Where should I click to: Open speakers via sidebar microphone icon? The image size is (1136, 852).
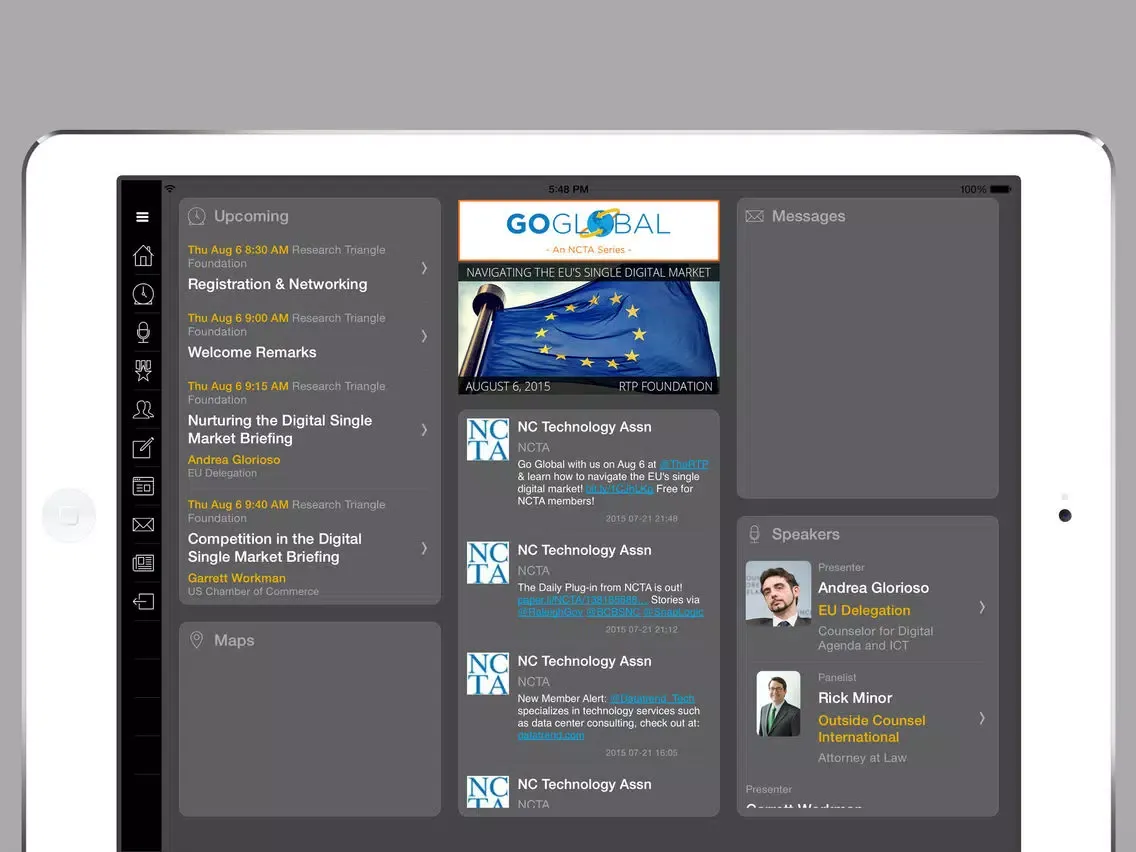tap(143, 332)
